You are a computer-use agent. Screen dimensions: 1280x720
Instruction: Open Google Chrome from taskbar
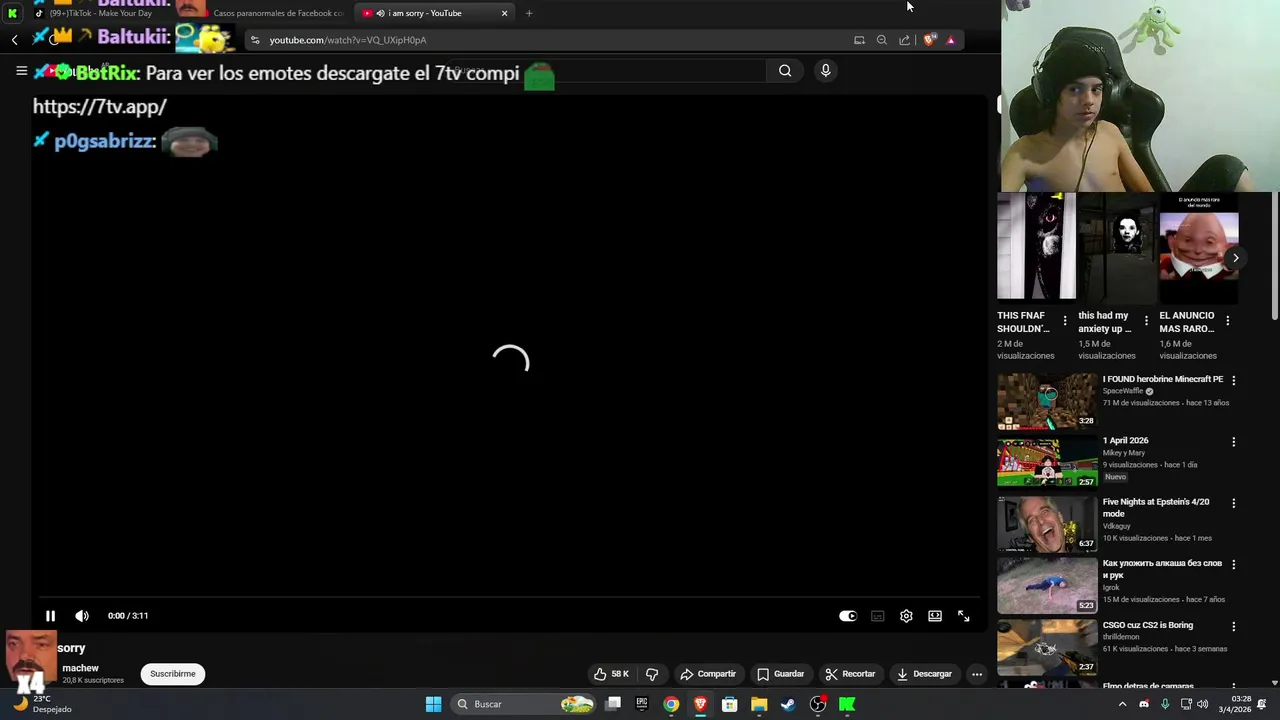pos(671,704)
